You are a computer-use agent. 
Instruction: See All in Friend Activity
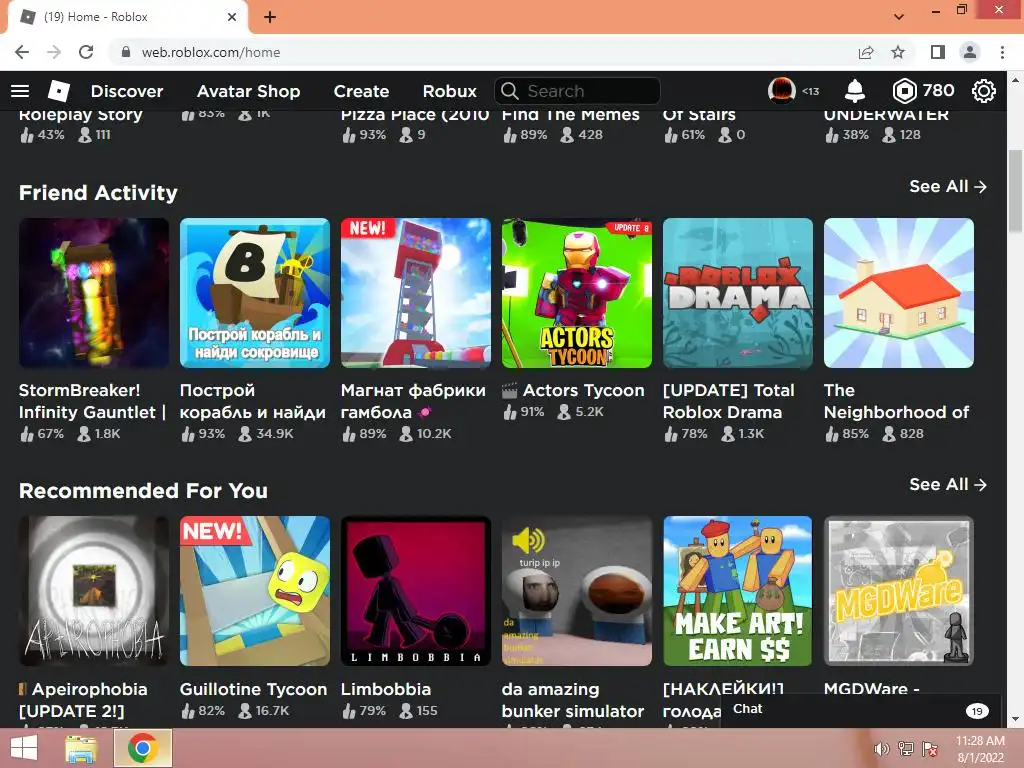[x=948, y=187]
